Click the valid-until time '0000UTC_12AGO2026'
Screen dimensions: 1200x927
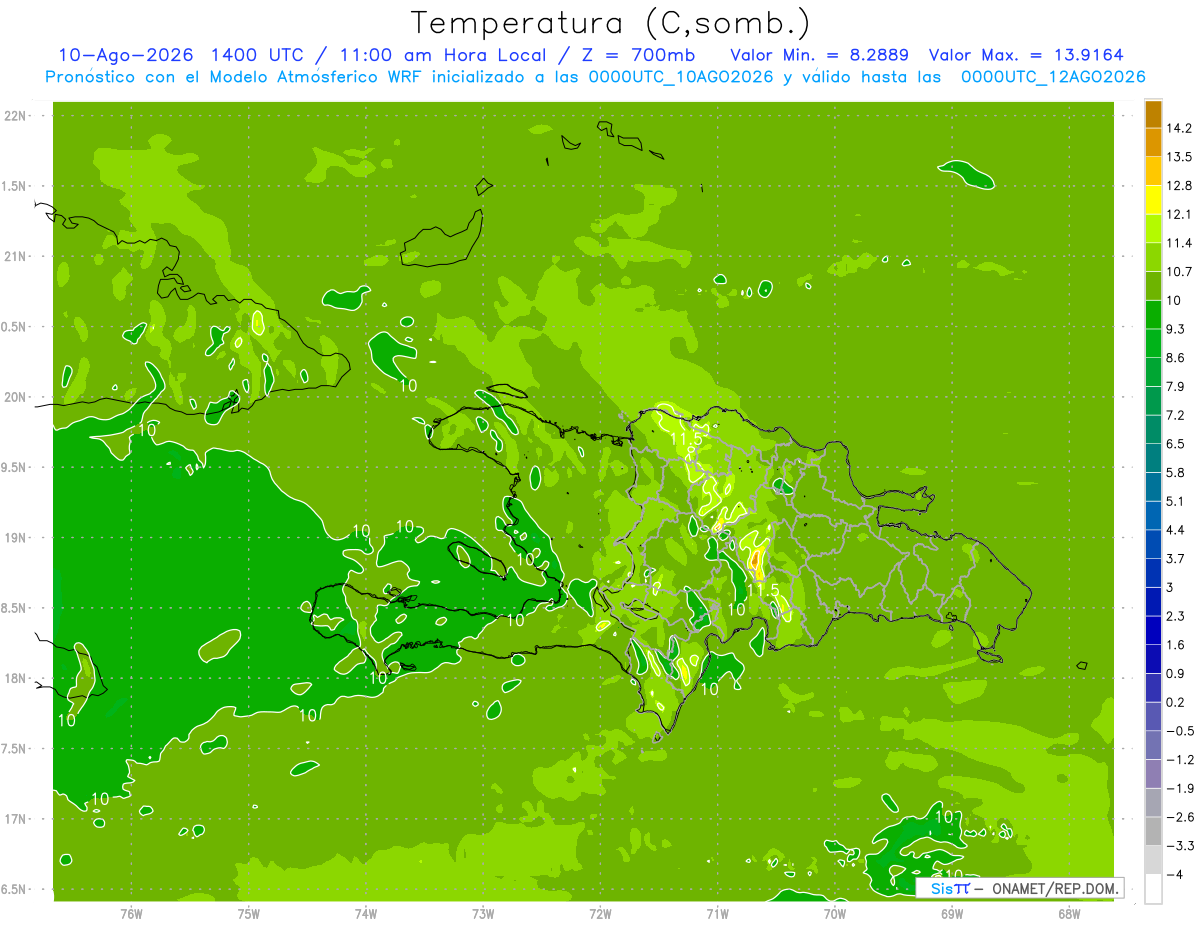pyautogui.click(x=1053, y=77)
